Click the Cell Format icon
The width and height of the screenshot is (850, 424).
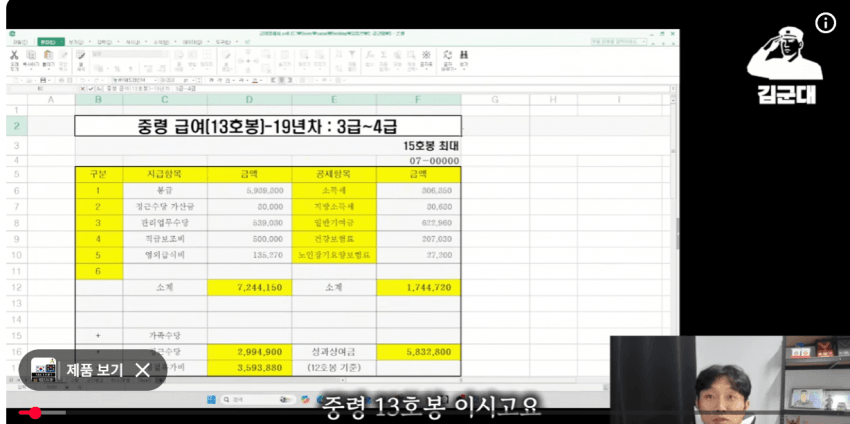click(81, 55)
